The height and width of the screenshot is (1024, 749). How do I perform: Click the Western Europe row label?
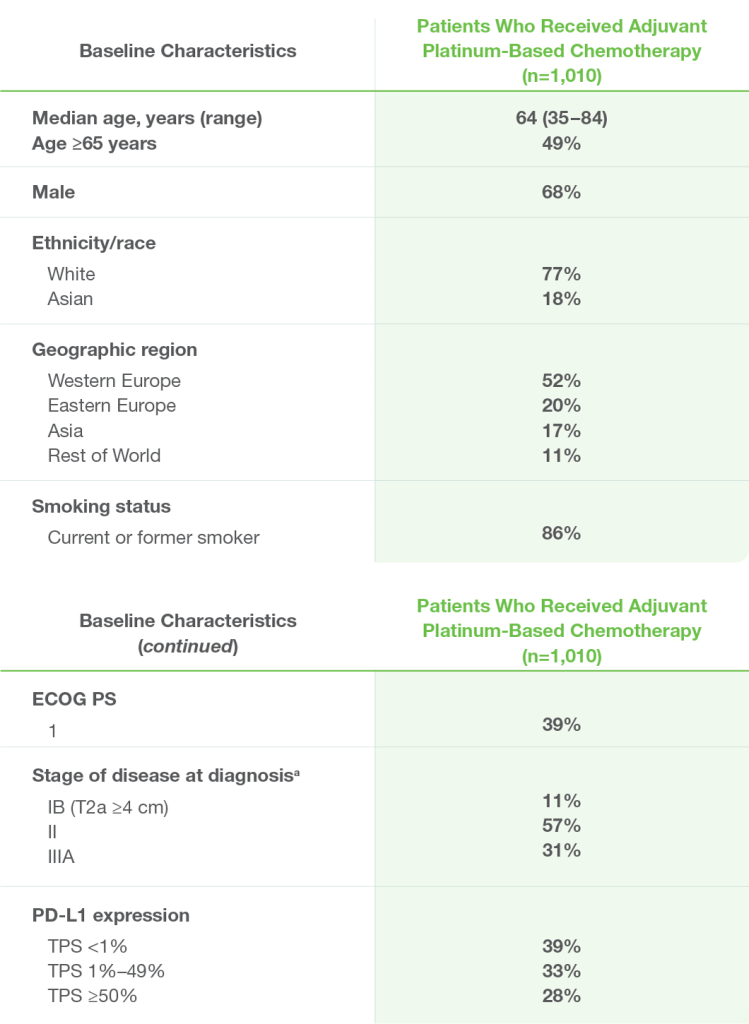pos(114,381)
